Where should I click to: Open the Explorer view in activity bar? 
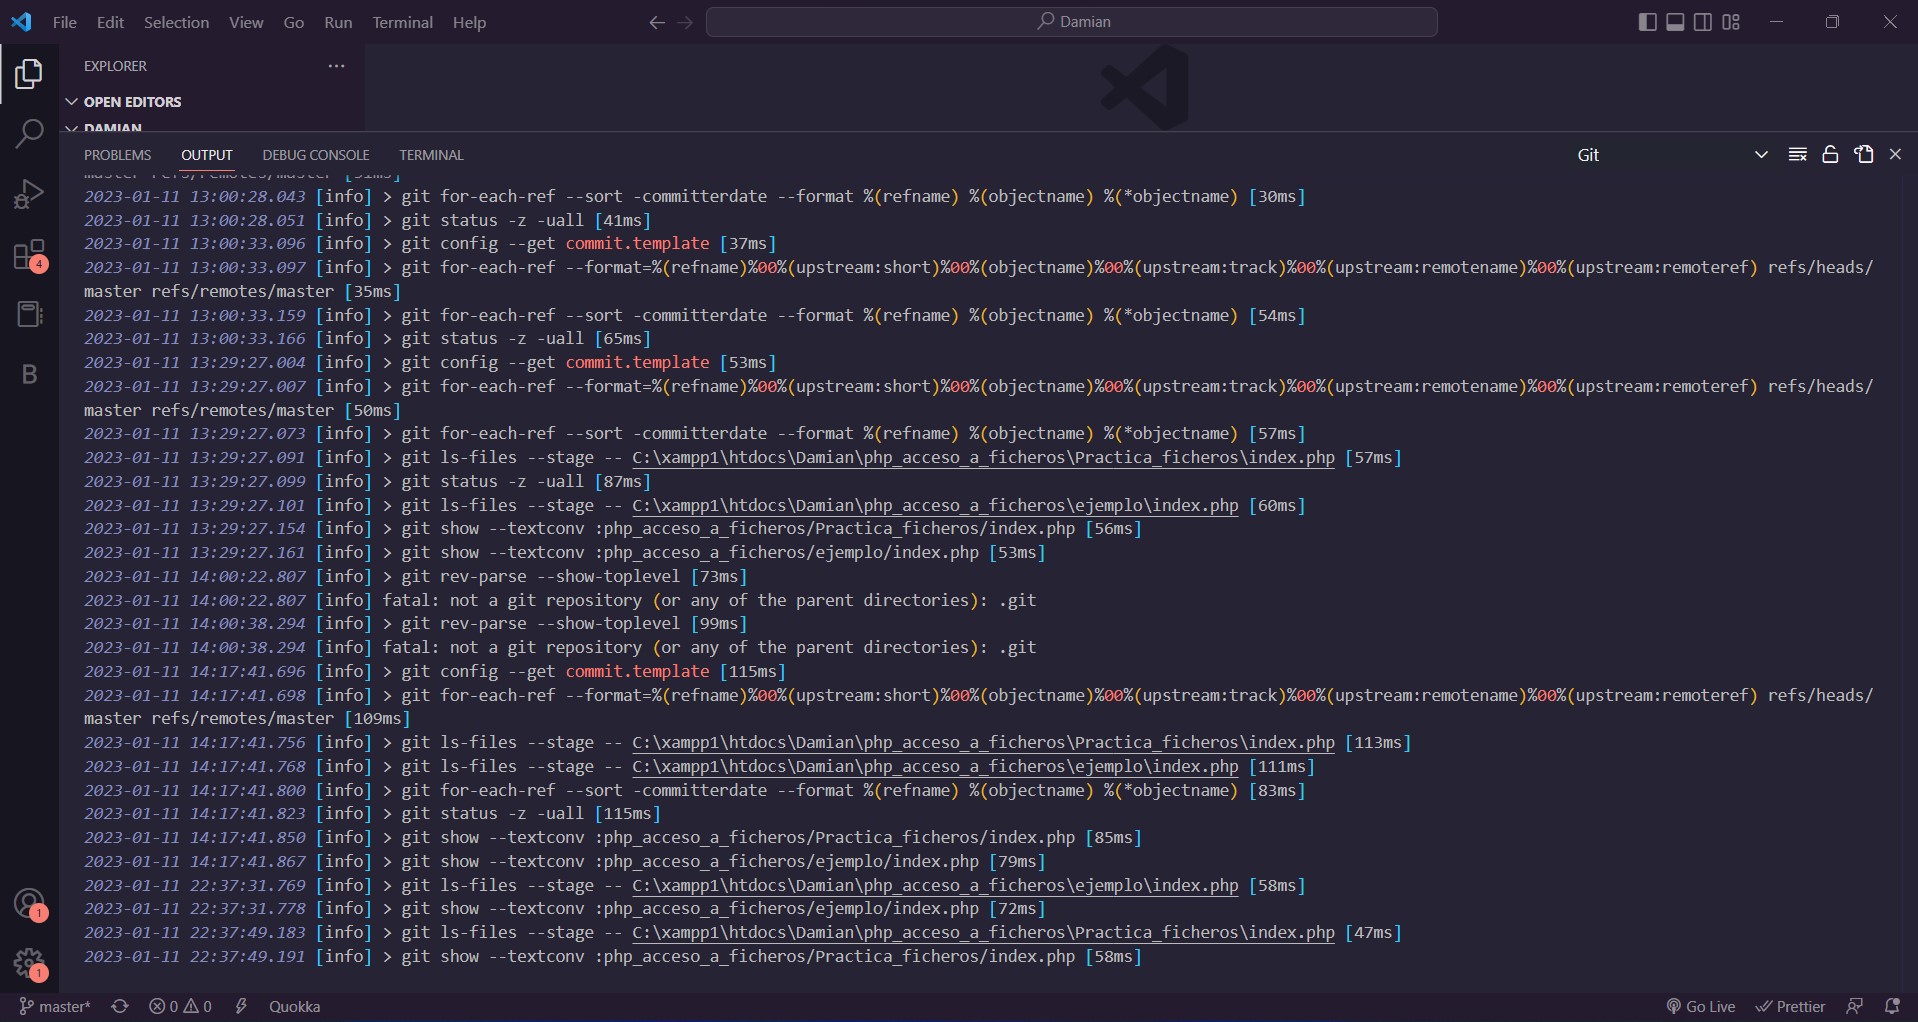[x=29, y=74]
